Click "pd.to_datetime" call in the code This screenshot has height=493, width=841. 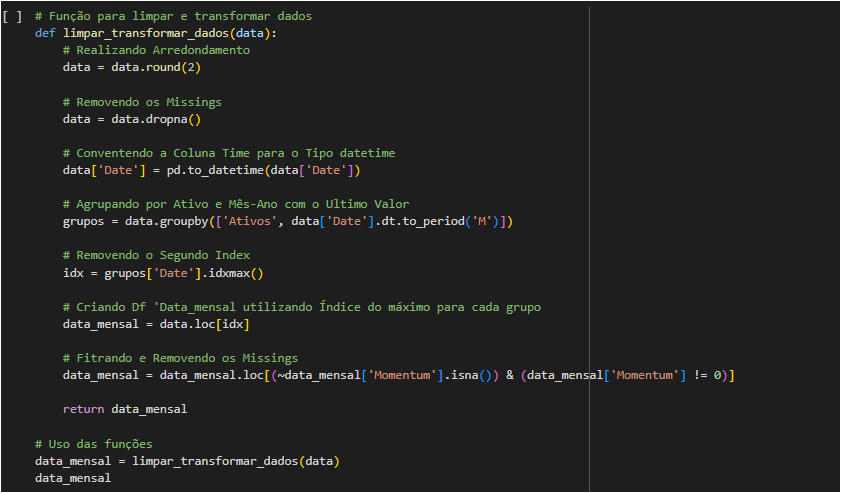coord(215,170)
